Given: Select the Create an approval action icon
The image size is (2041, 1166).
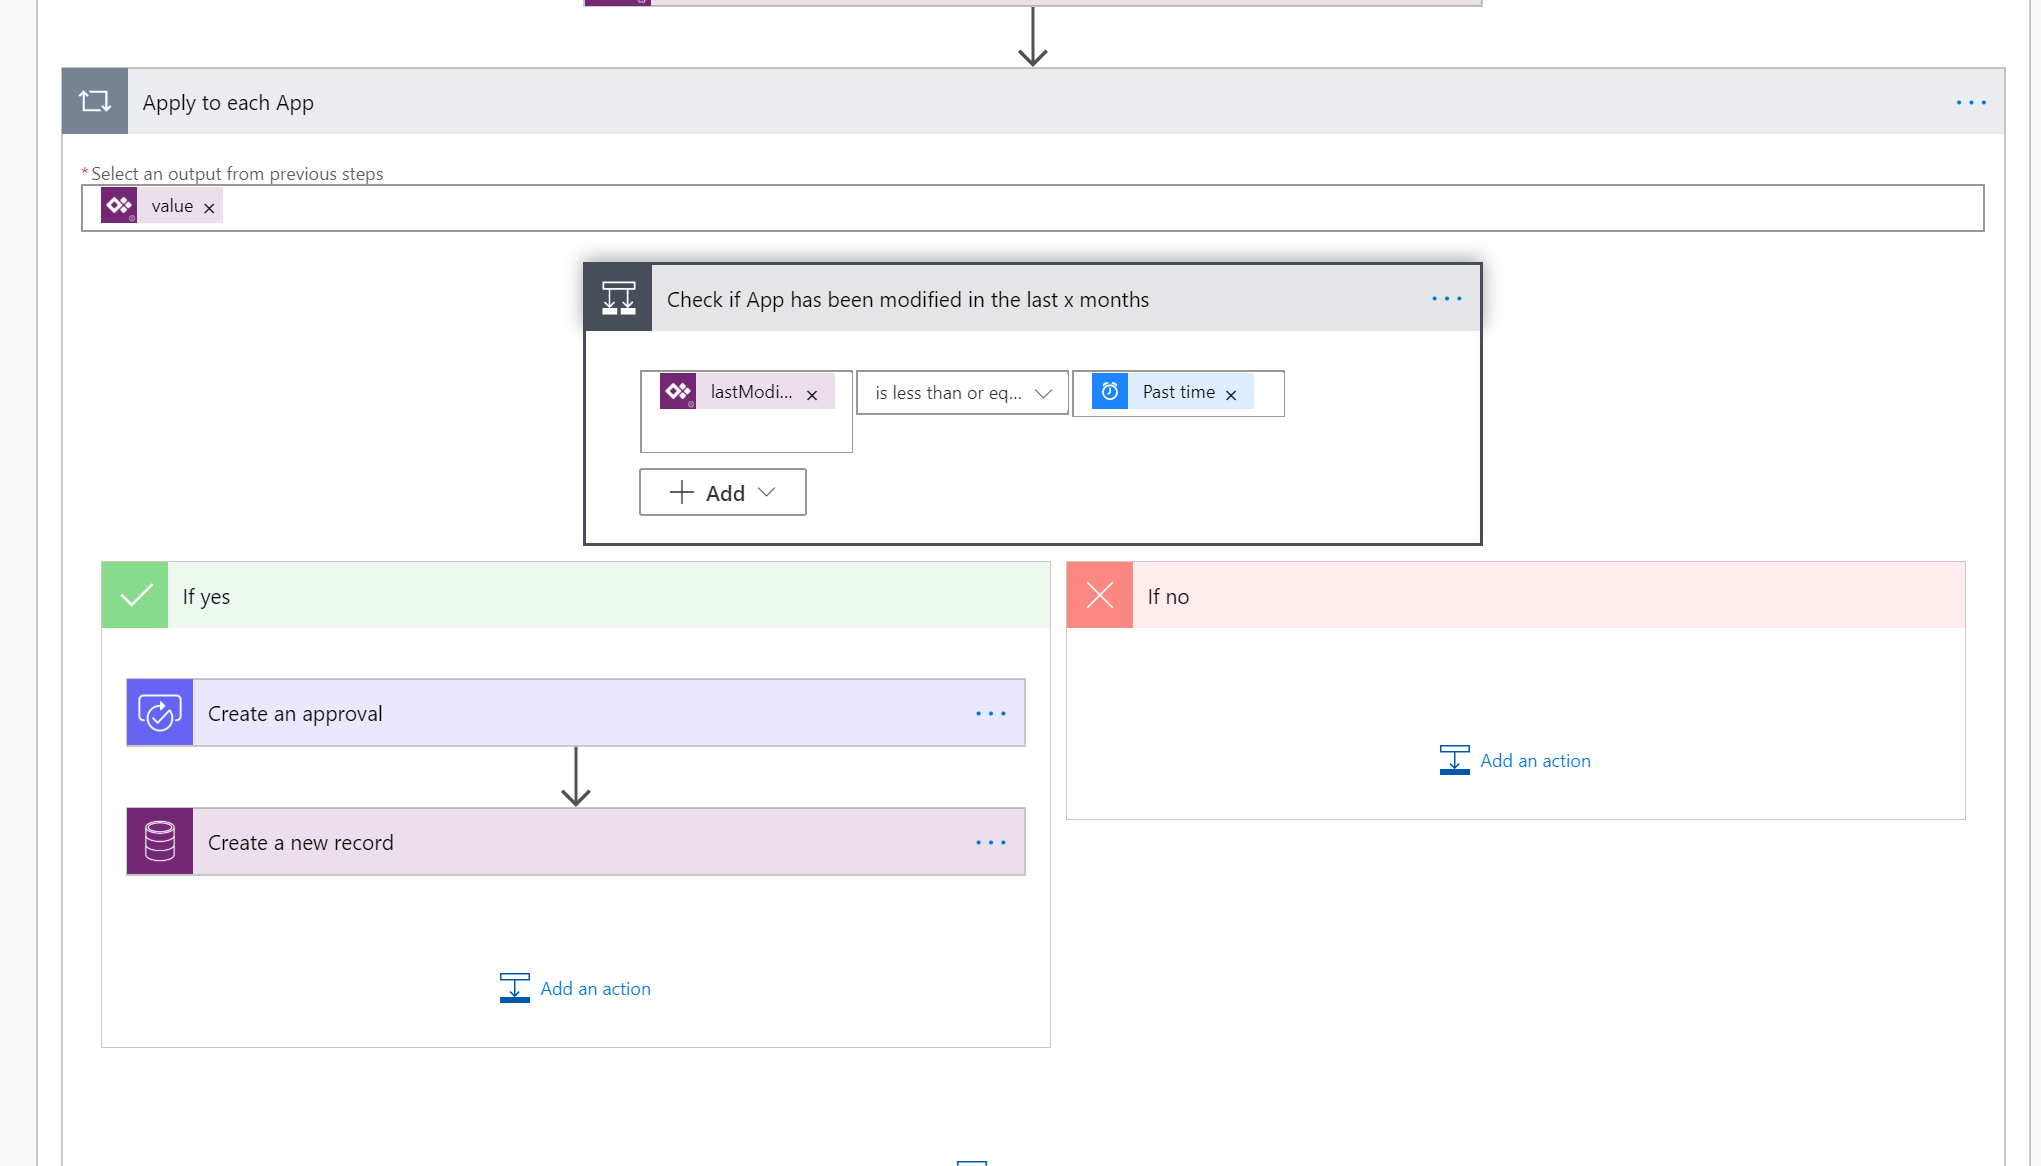Looking at the screenshot, I should pos(159,712).
